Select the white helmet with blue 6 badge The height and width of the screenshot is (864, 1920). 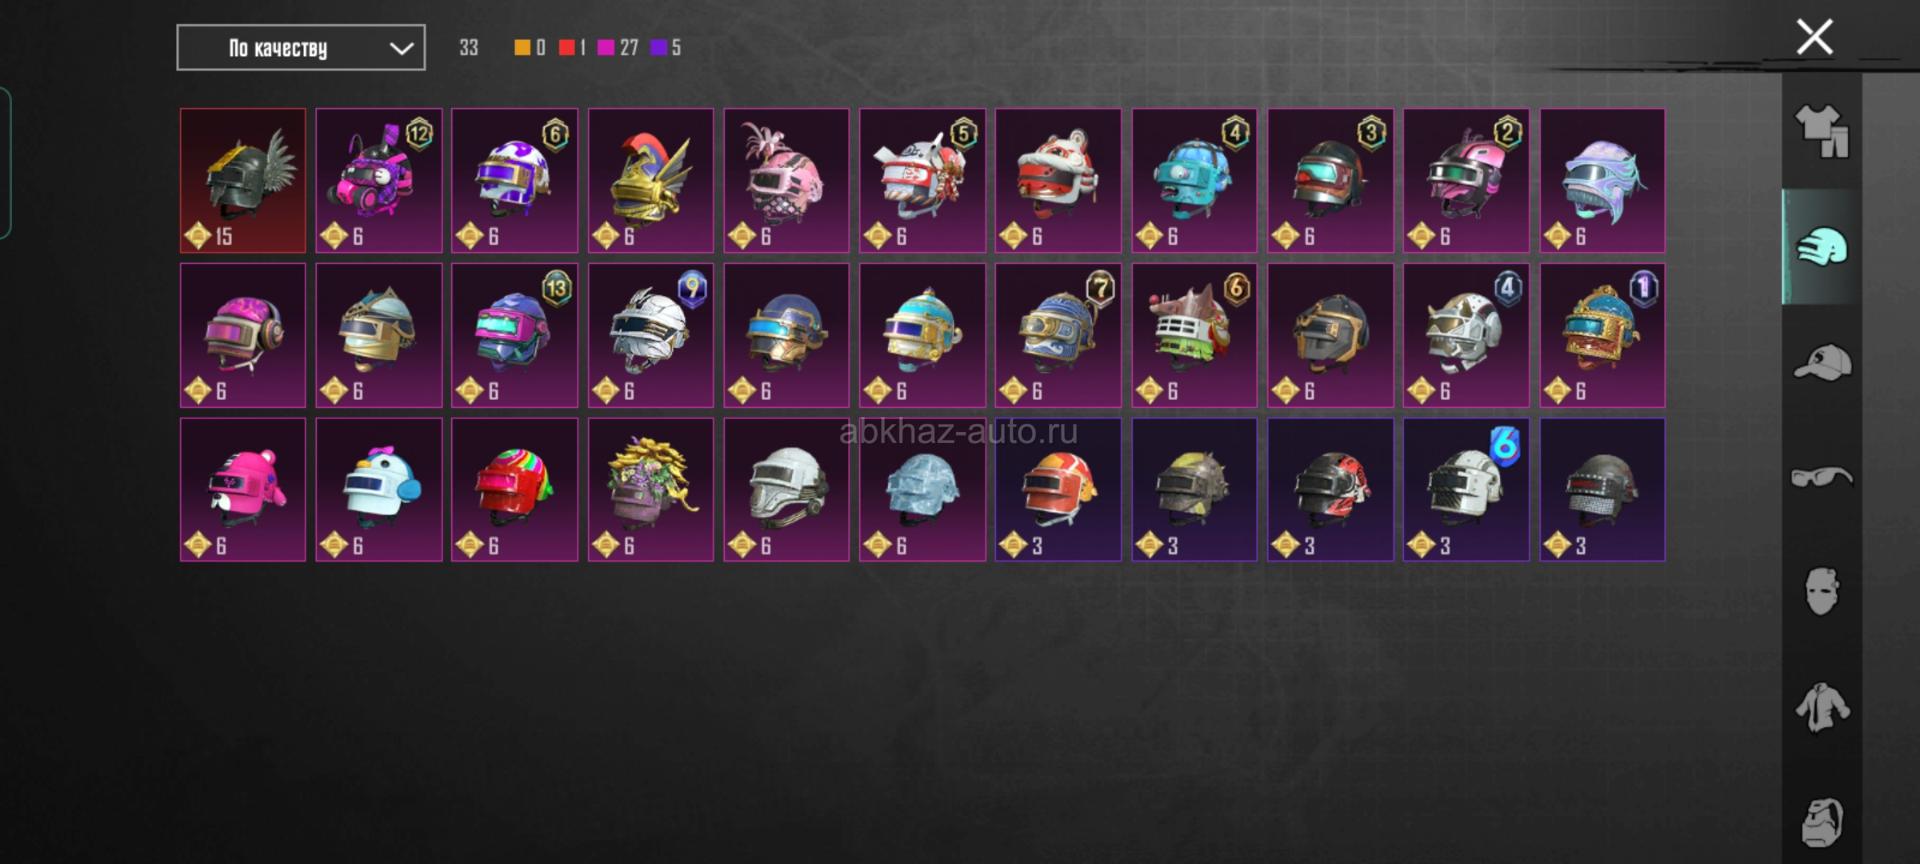point(1466,490)
